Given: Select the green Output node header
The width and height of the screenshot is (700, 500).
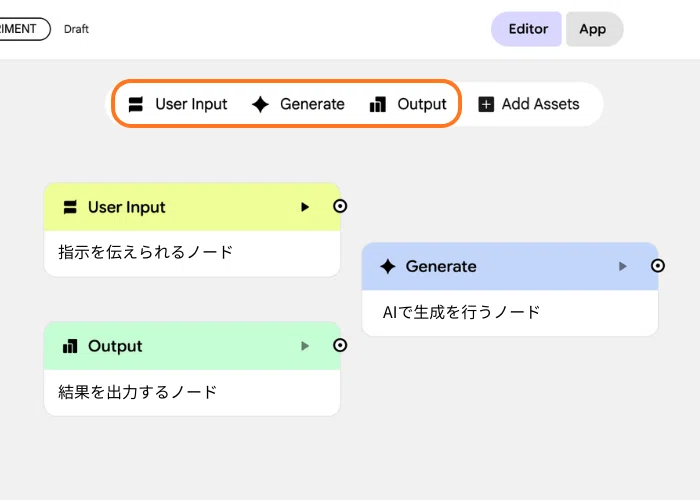Looking at the screenshot, I should [192, 346].
